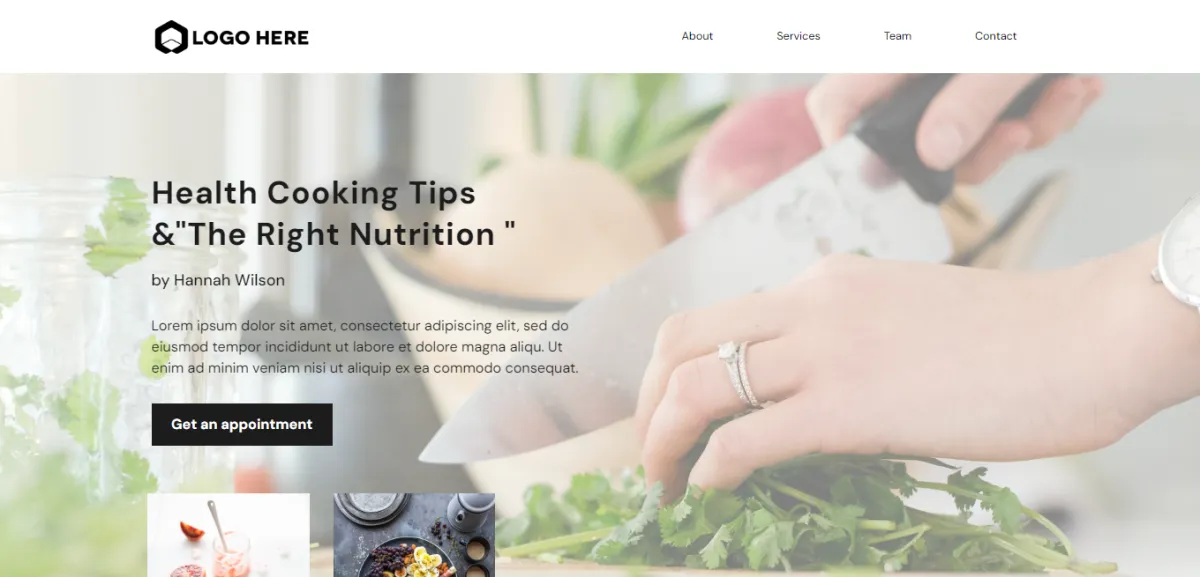The height and width of the screenshot is (577, 1200).
Task: Click the knife blade in hero image
Action: pyautogui.click(x=690, y=300)
